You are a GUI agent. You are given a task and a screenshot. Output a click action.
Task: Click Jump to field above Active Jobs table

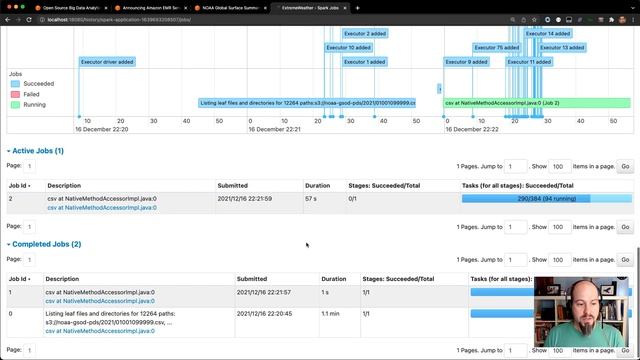tap(515, 167)
